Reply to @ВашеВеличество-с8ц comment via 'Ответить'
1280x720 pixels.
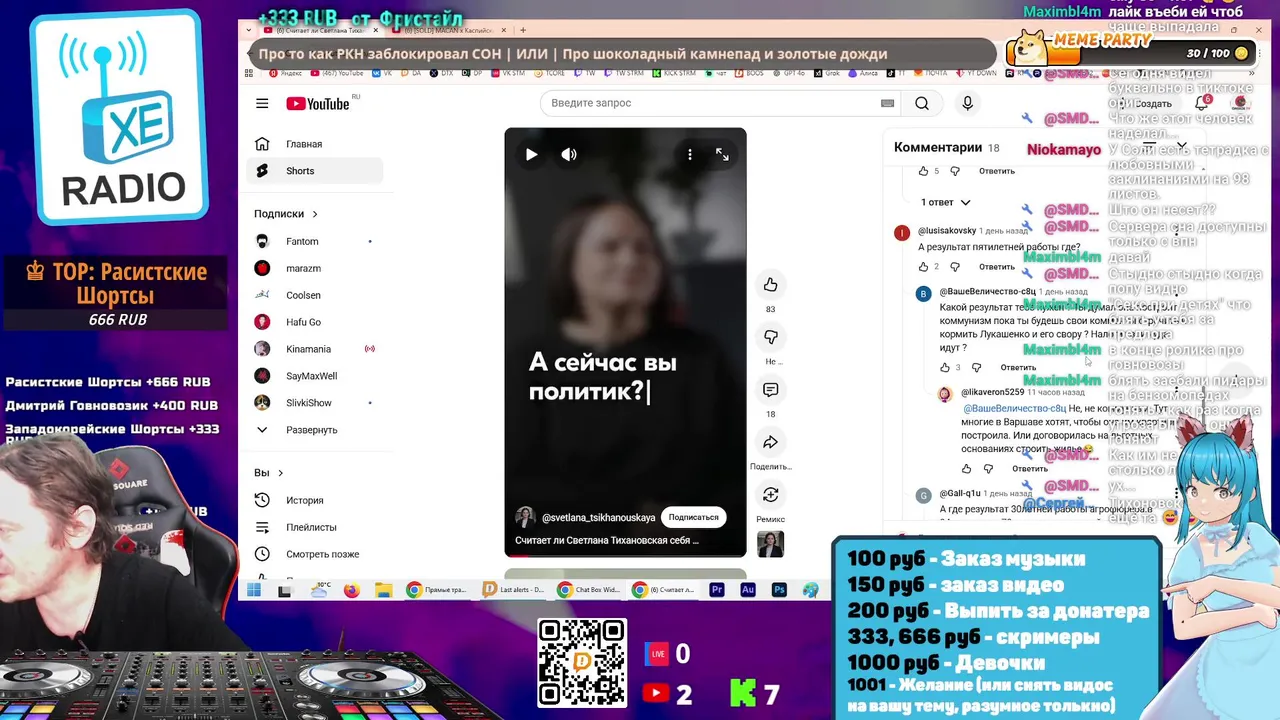pos(1018,368)
